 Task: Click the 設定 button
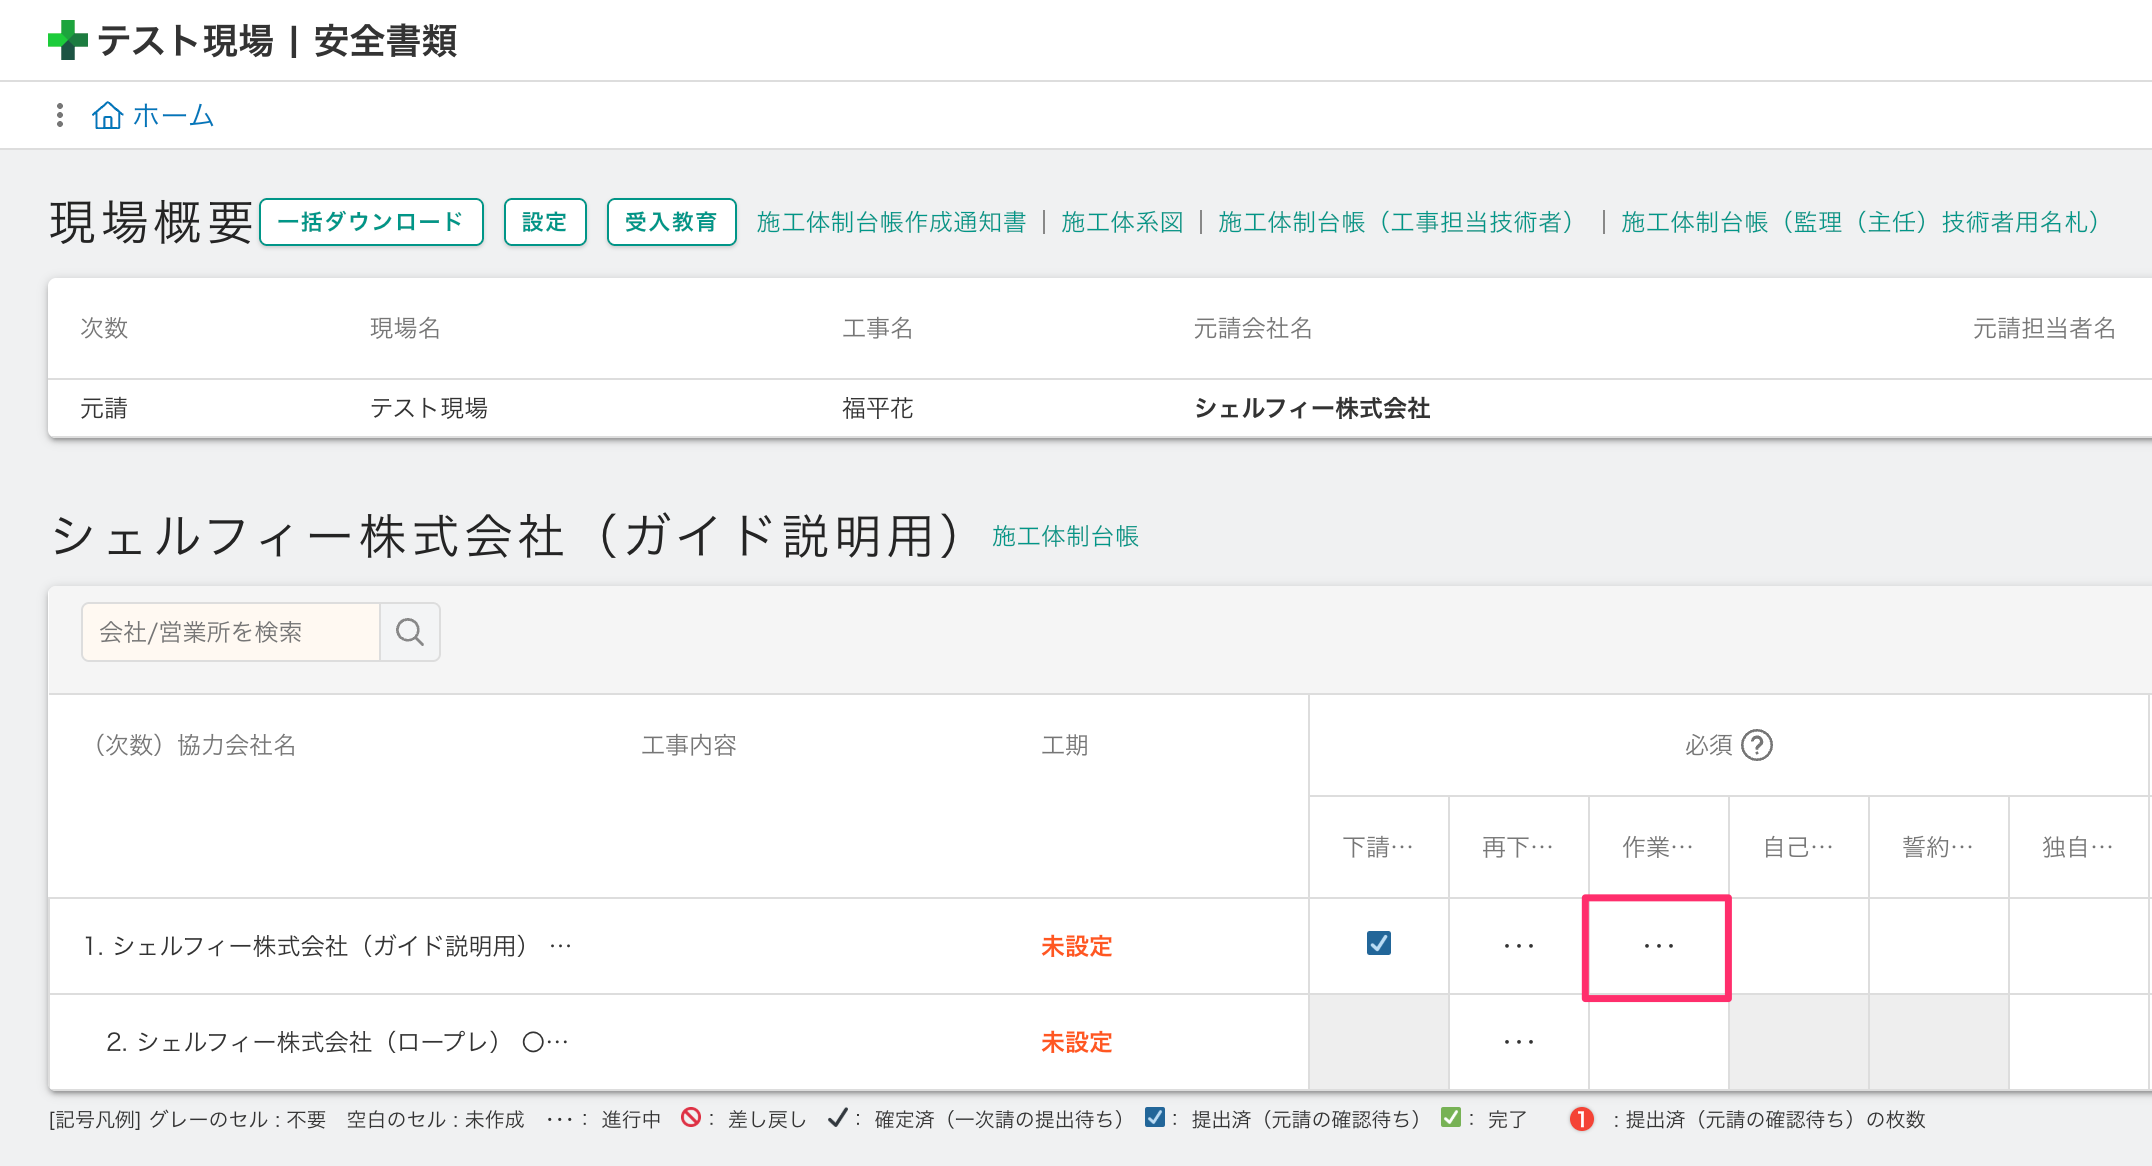click(x=544, y=222)
